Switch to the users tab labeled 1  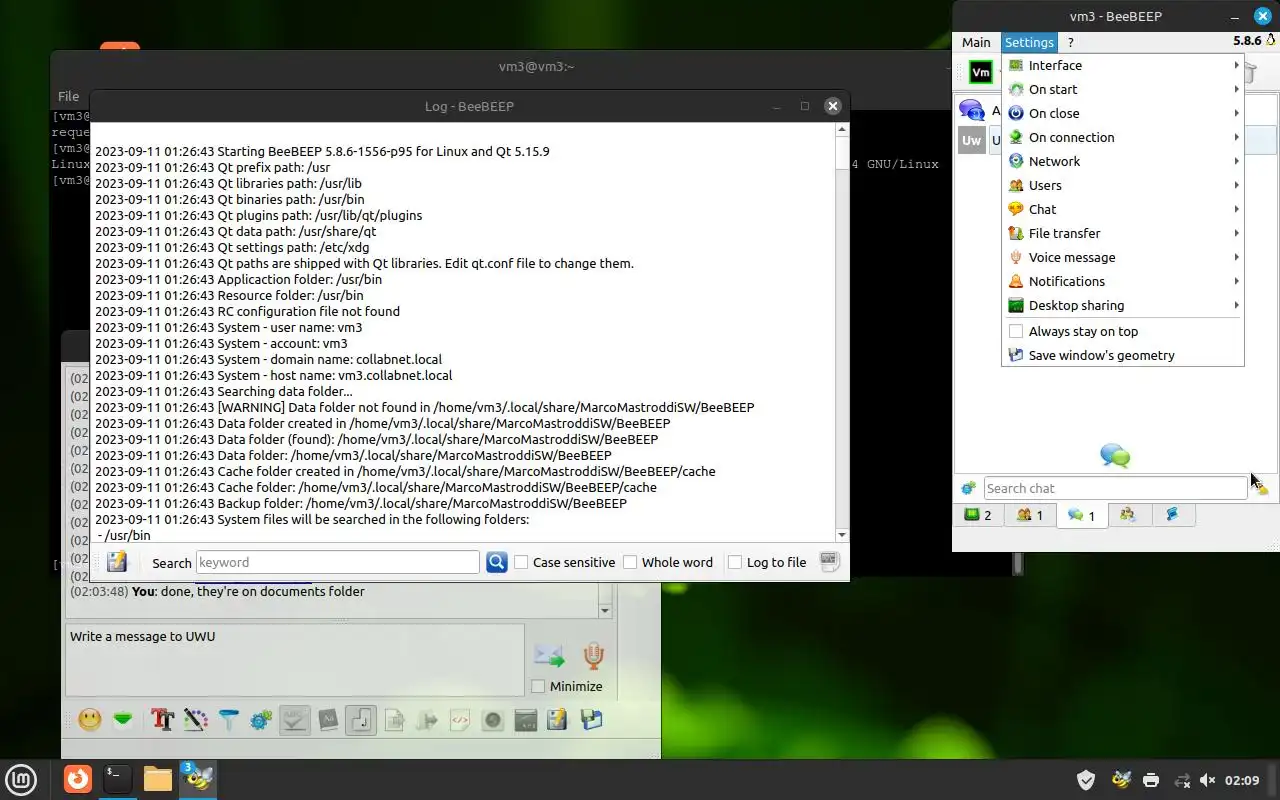point(1030,515)
